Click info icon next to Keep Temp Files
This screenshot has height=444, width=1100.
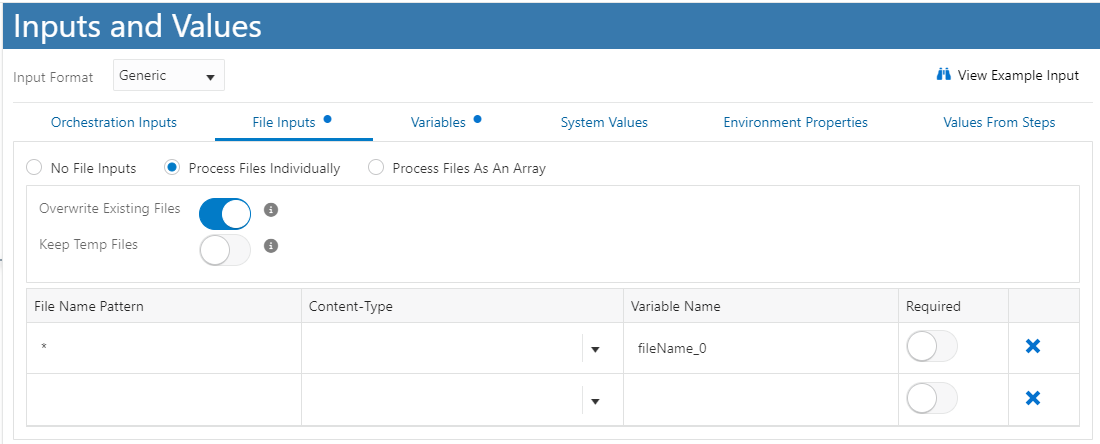270,245
